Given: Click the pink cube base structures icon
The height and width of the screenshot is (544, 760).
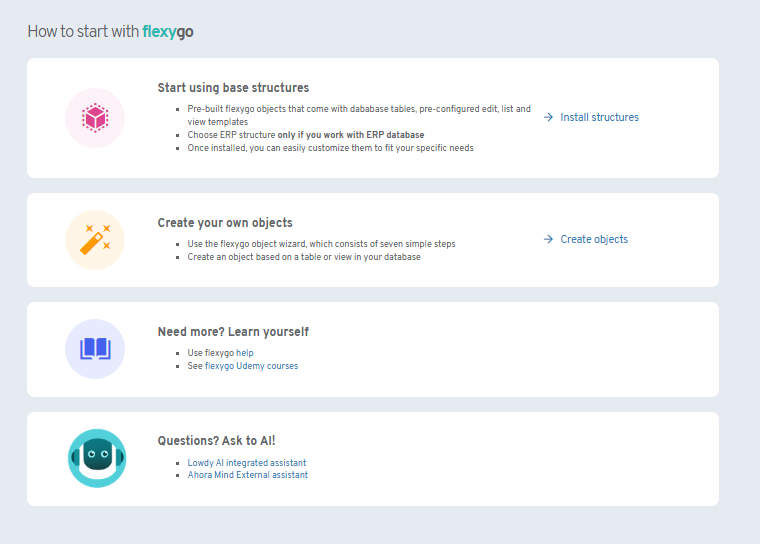Looking at the screenshot, I should pyautogui.click(x=95, y=118).
